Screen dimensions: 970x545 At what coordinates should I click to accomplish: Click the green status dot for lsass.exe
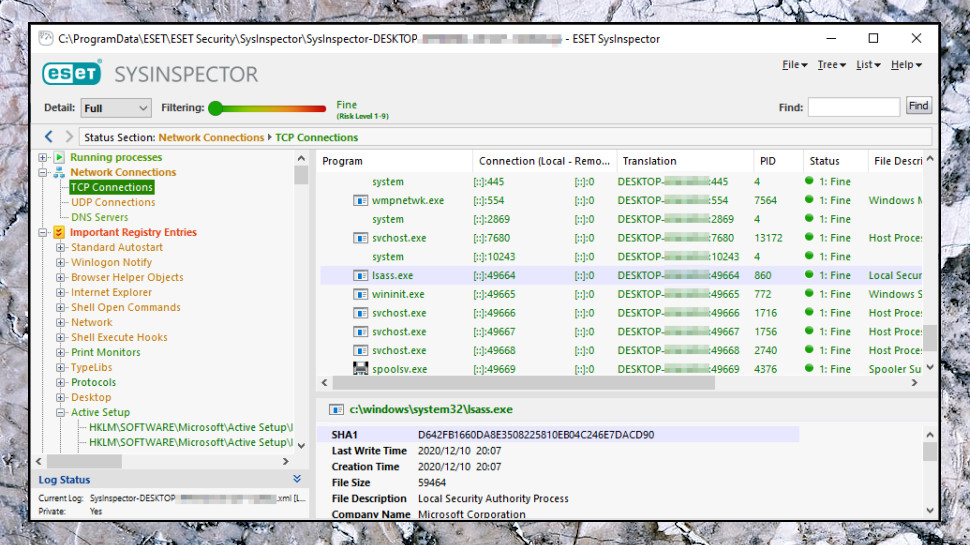809,275
